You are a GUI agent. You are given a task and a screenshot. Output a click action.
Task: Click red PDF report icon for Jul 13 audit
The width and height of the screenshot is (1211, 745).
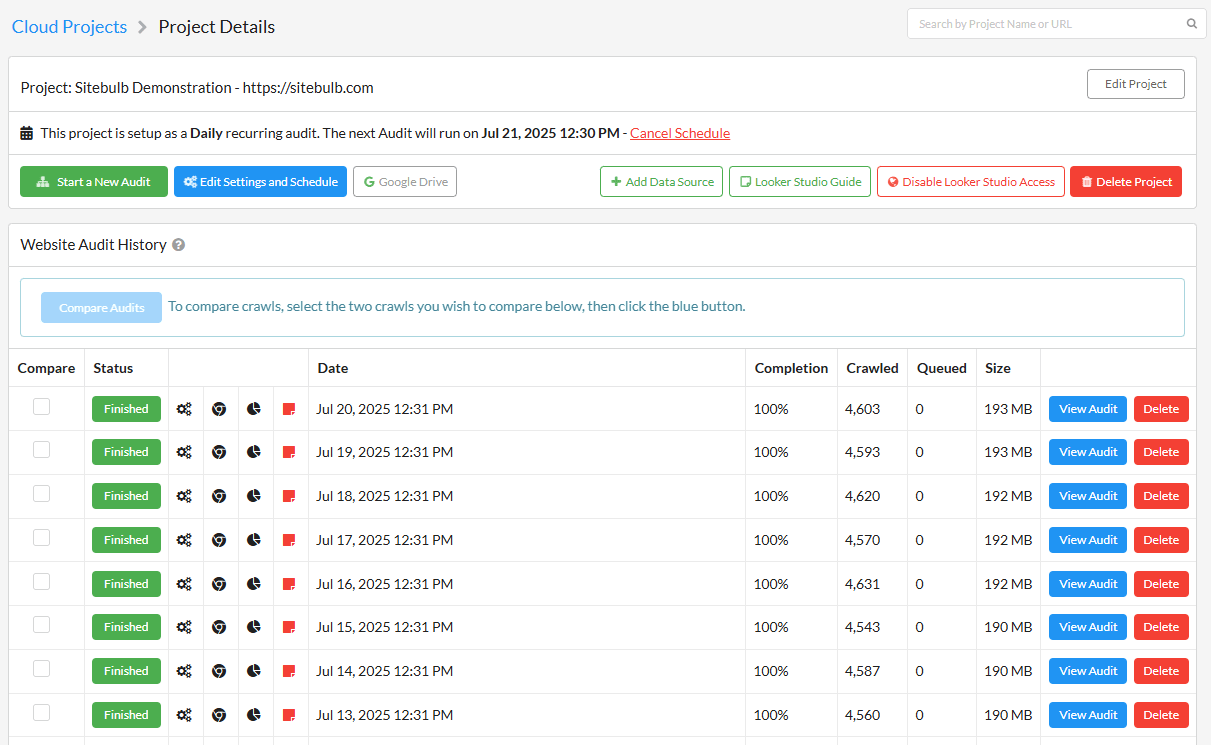click(289, 715)
